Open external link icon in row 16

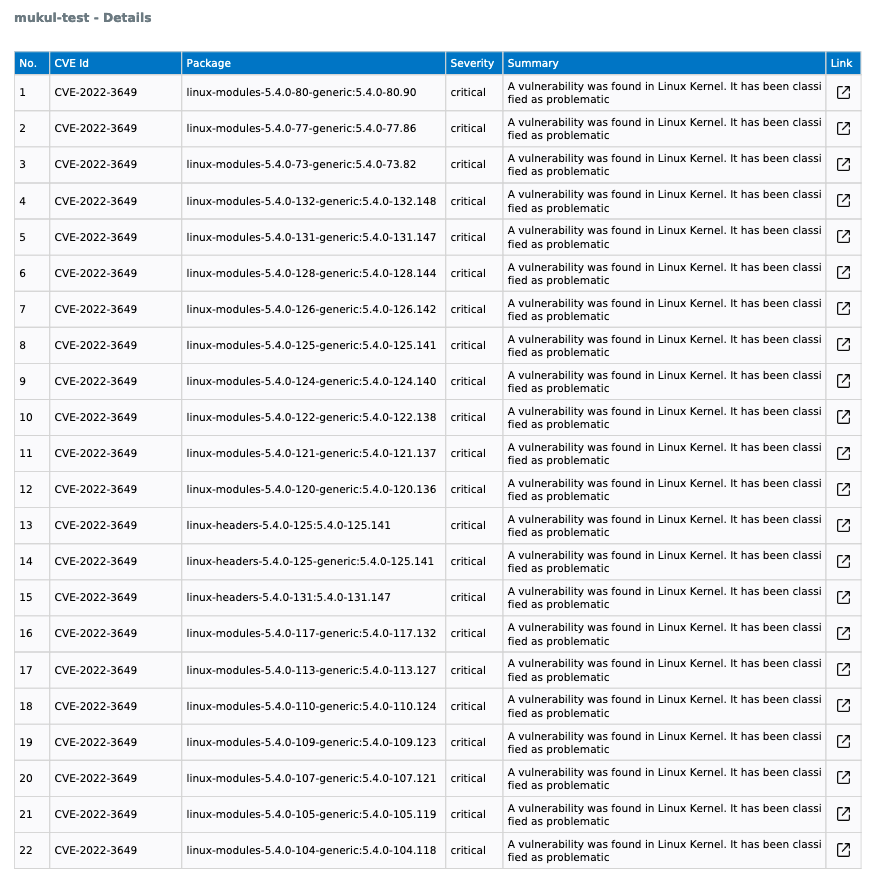pos(843,633)
